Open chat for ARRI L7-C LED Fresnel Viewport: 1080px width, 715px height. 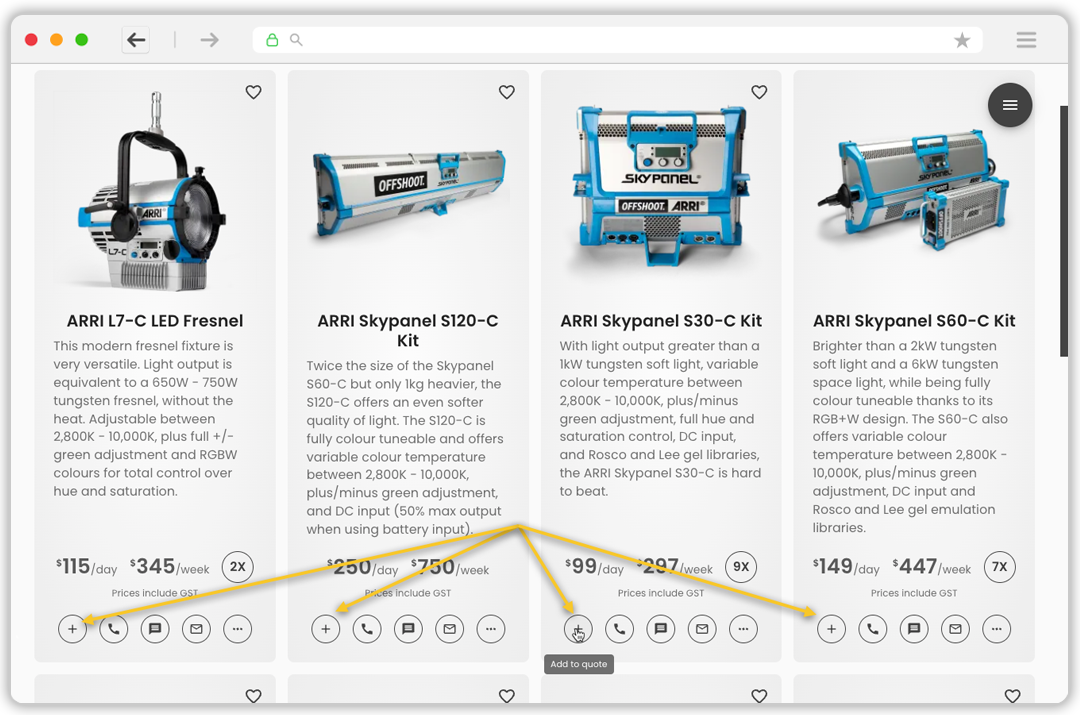155,629
